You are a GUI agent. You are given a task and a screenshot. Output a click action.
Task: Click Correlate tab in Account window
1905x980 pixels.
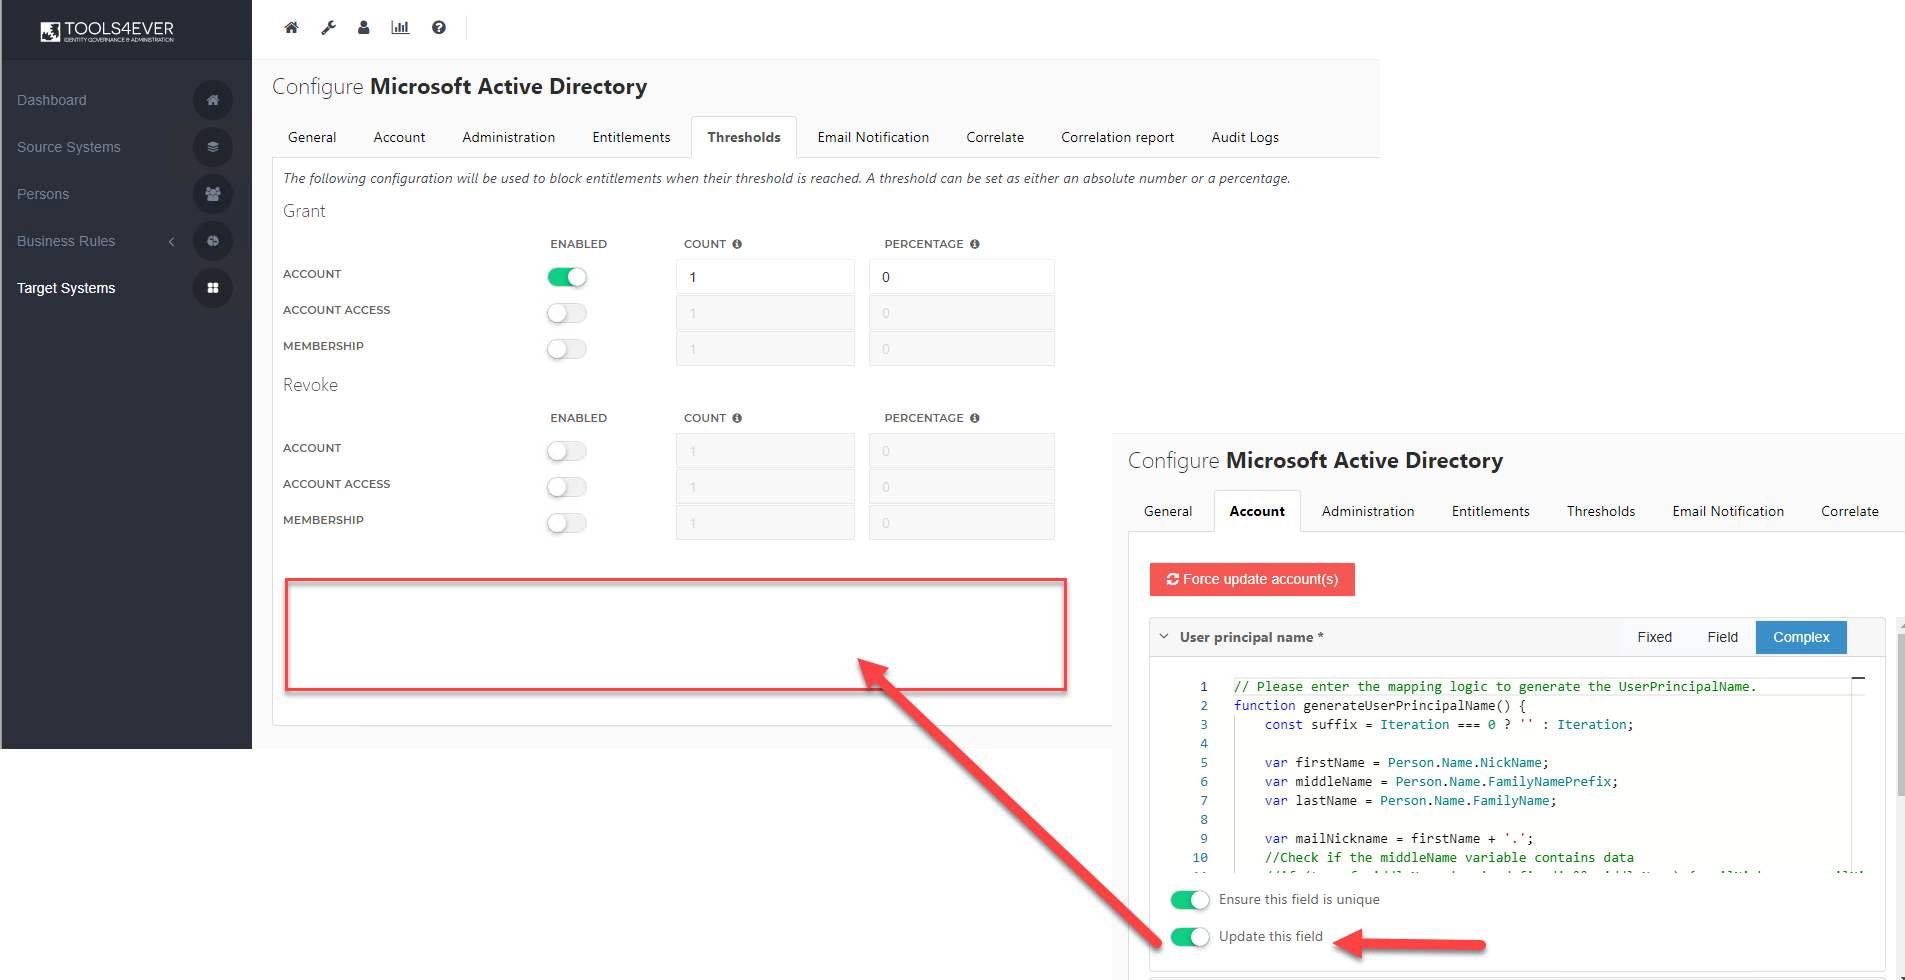point(1849,511)
